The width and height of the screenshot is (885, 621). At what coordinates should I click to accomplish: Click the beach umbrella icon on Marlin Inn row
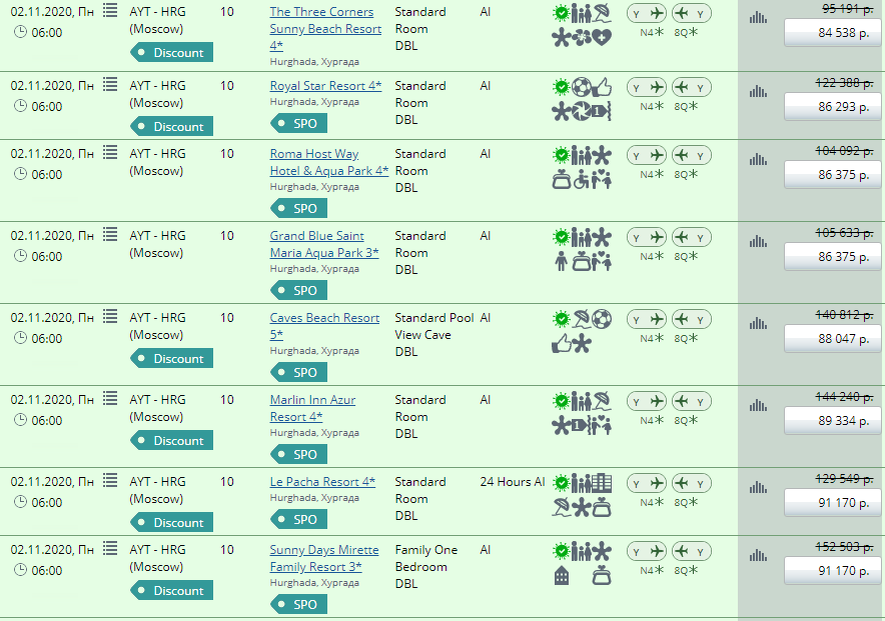(x=602, y=401)
